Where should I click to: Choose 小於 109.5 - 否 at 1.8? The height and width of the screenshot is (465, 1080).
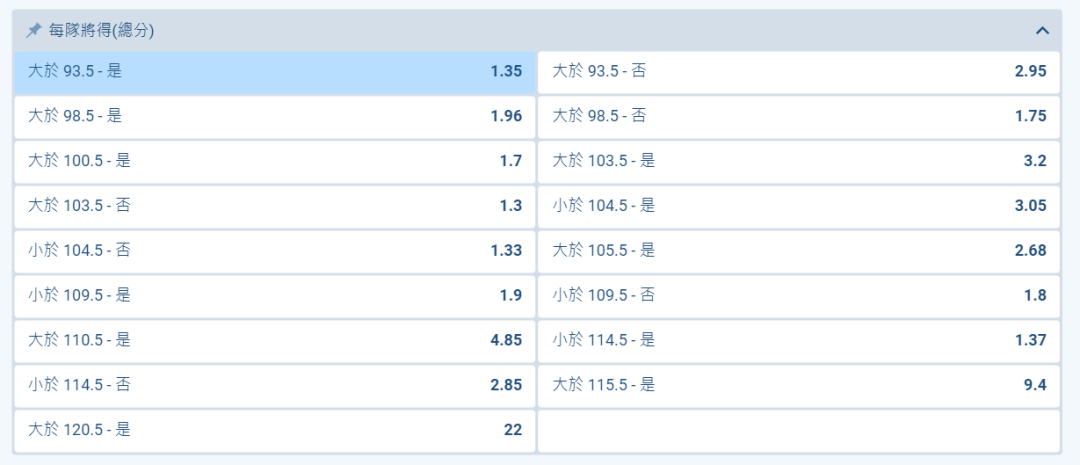[798, 296]
